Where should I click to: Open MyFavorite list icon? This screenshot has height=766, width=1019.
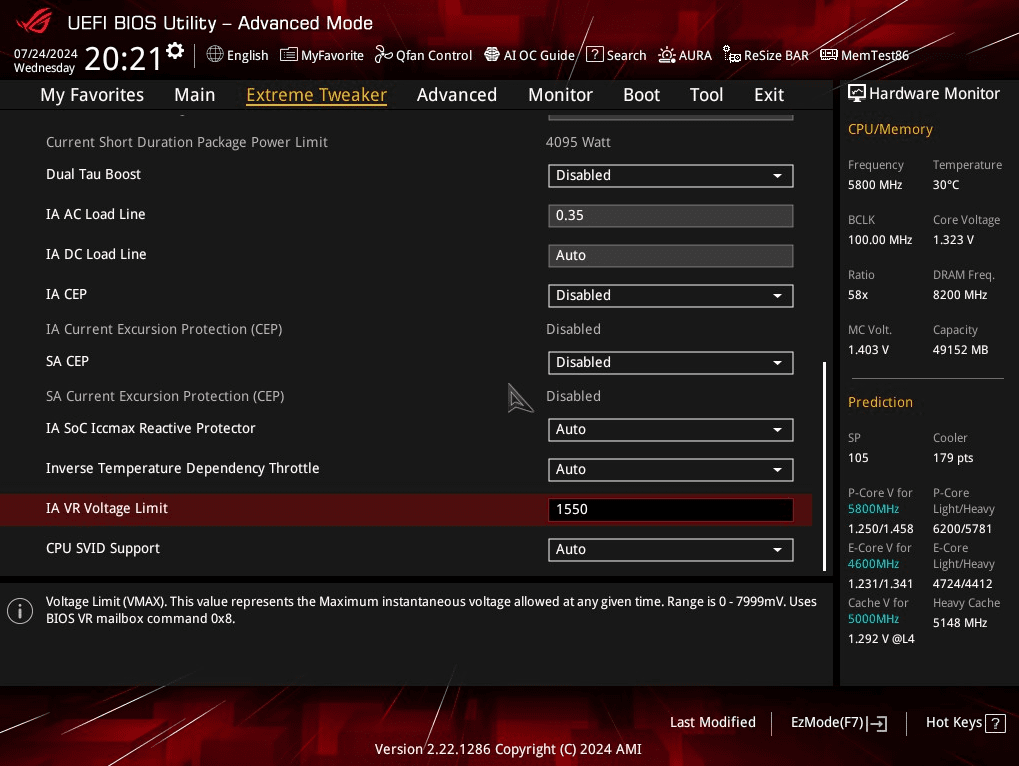coord(289,55)
